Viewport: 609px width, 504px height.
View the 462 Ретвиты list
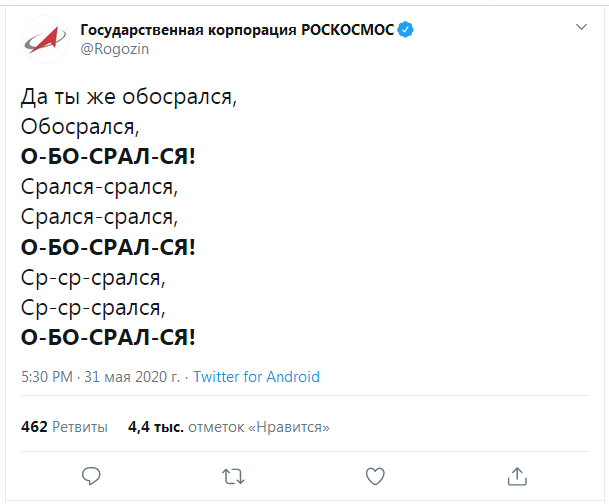pos(65,427)
